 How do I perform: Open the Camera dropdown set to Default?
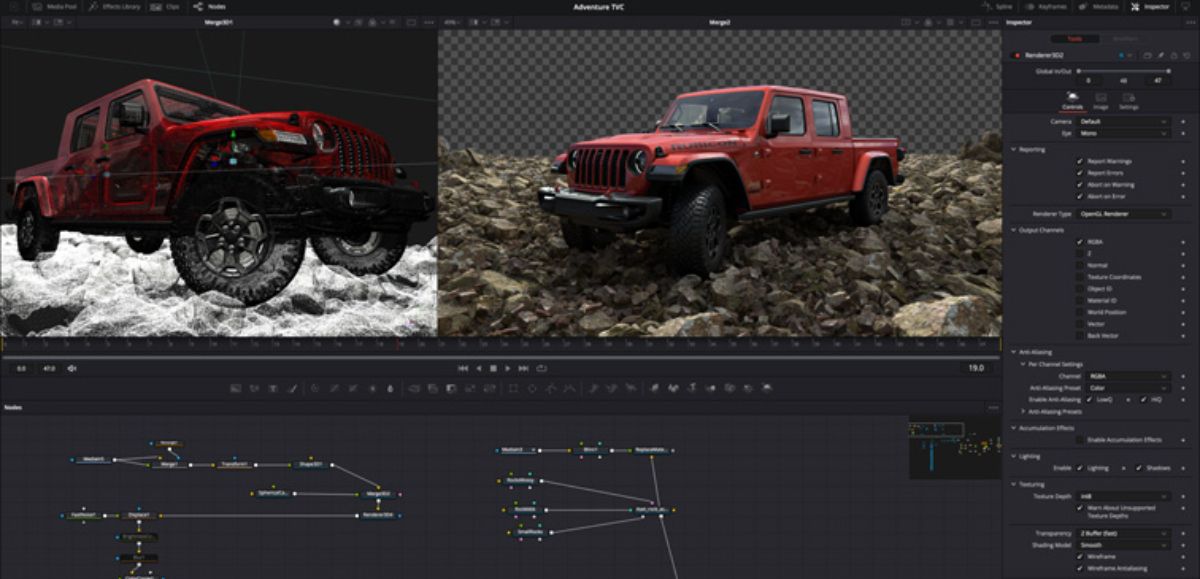pyautogui.click(x=1122, y=121)
